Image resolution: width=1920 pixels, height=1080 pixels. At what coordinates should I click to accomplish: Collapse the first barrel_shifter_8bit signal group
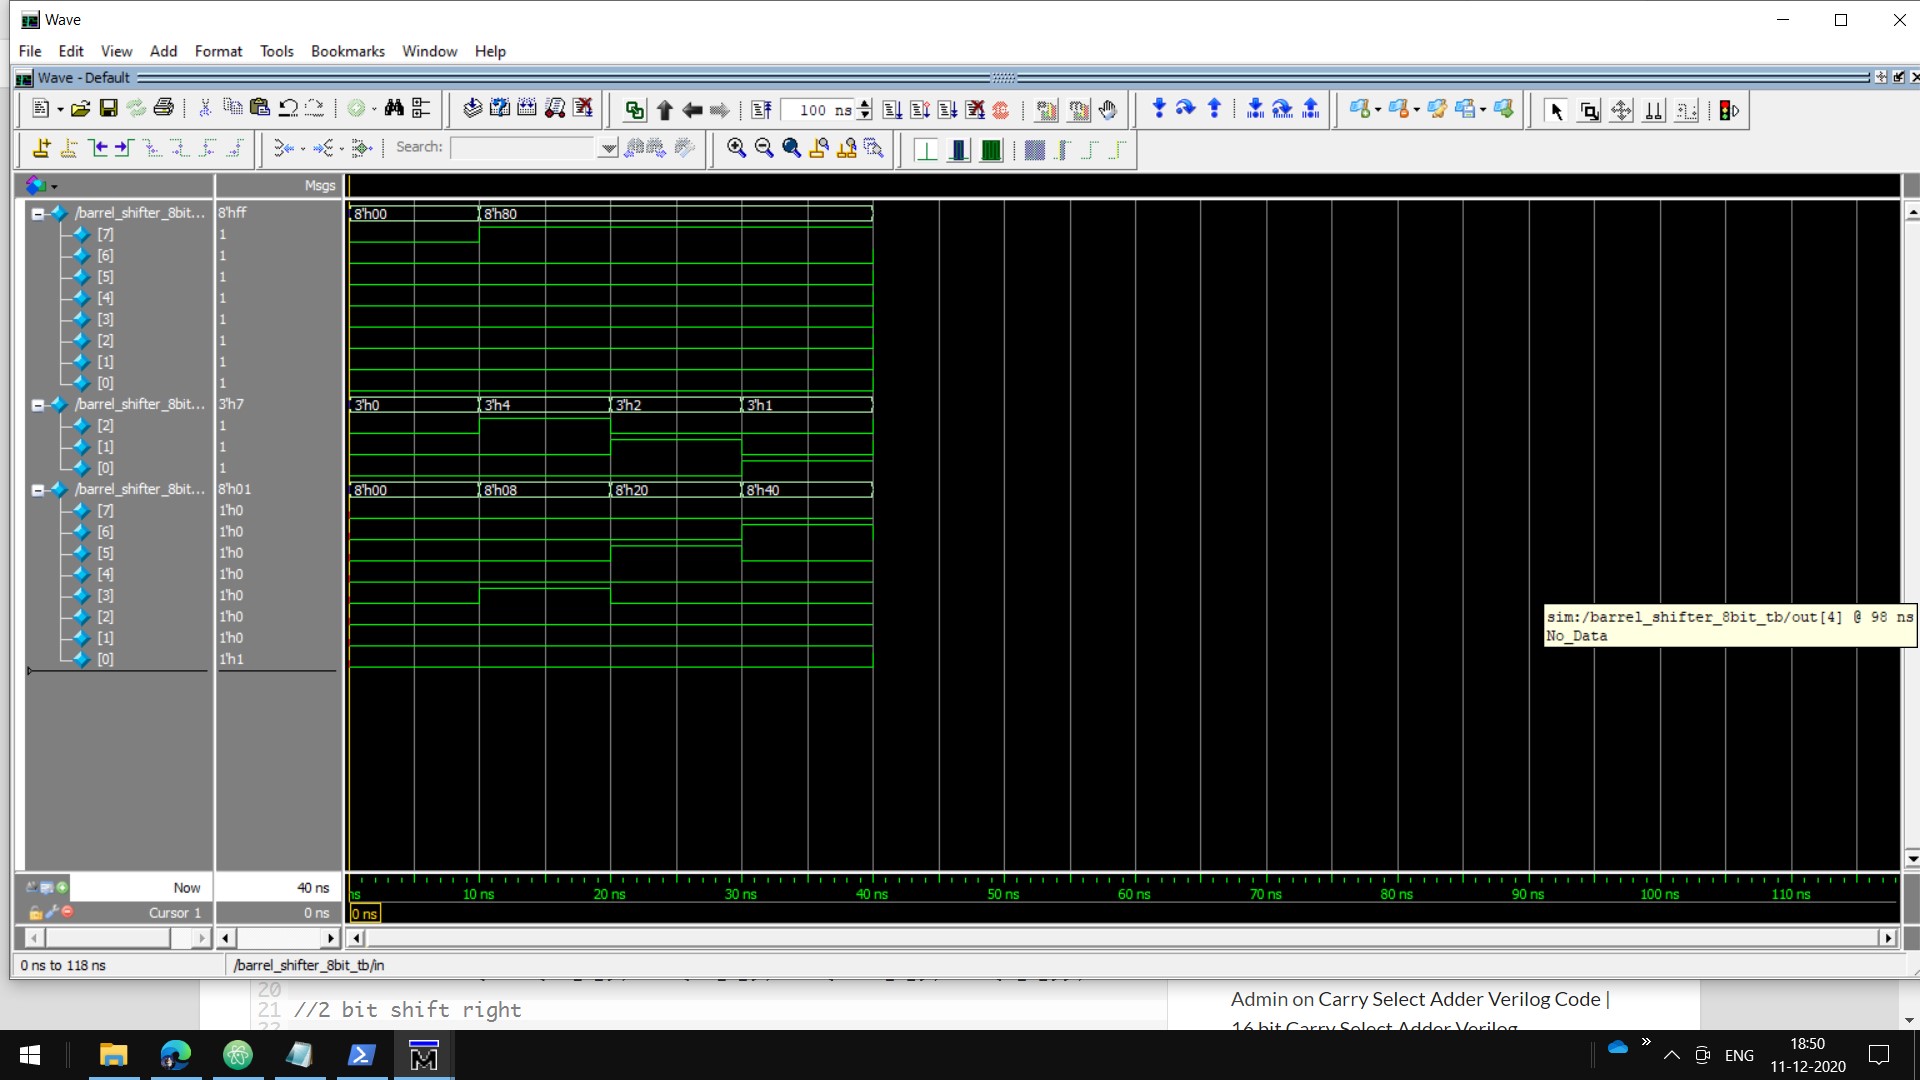[x=38, y=213]
